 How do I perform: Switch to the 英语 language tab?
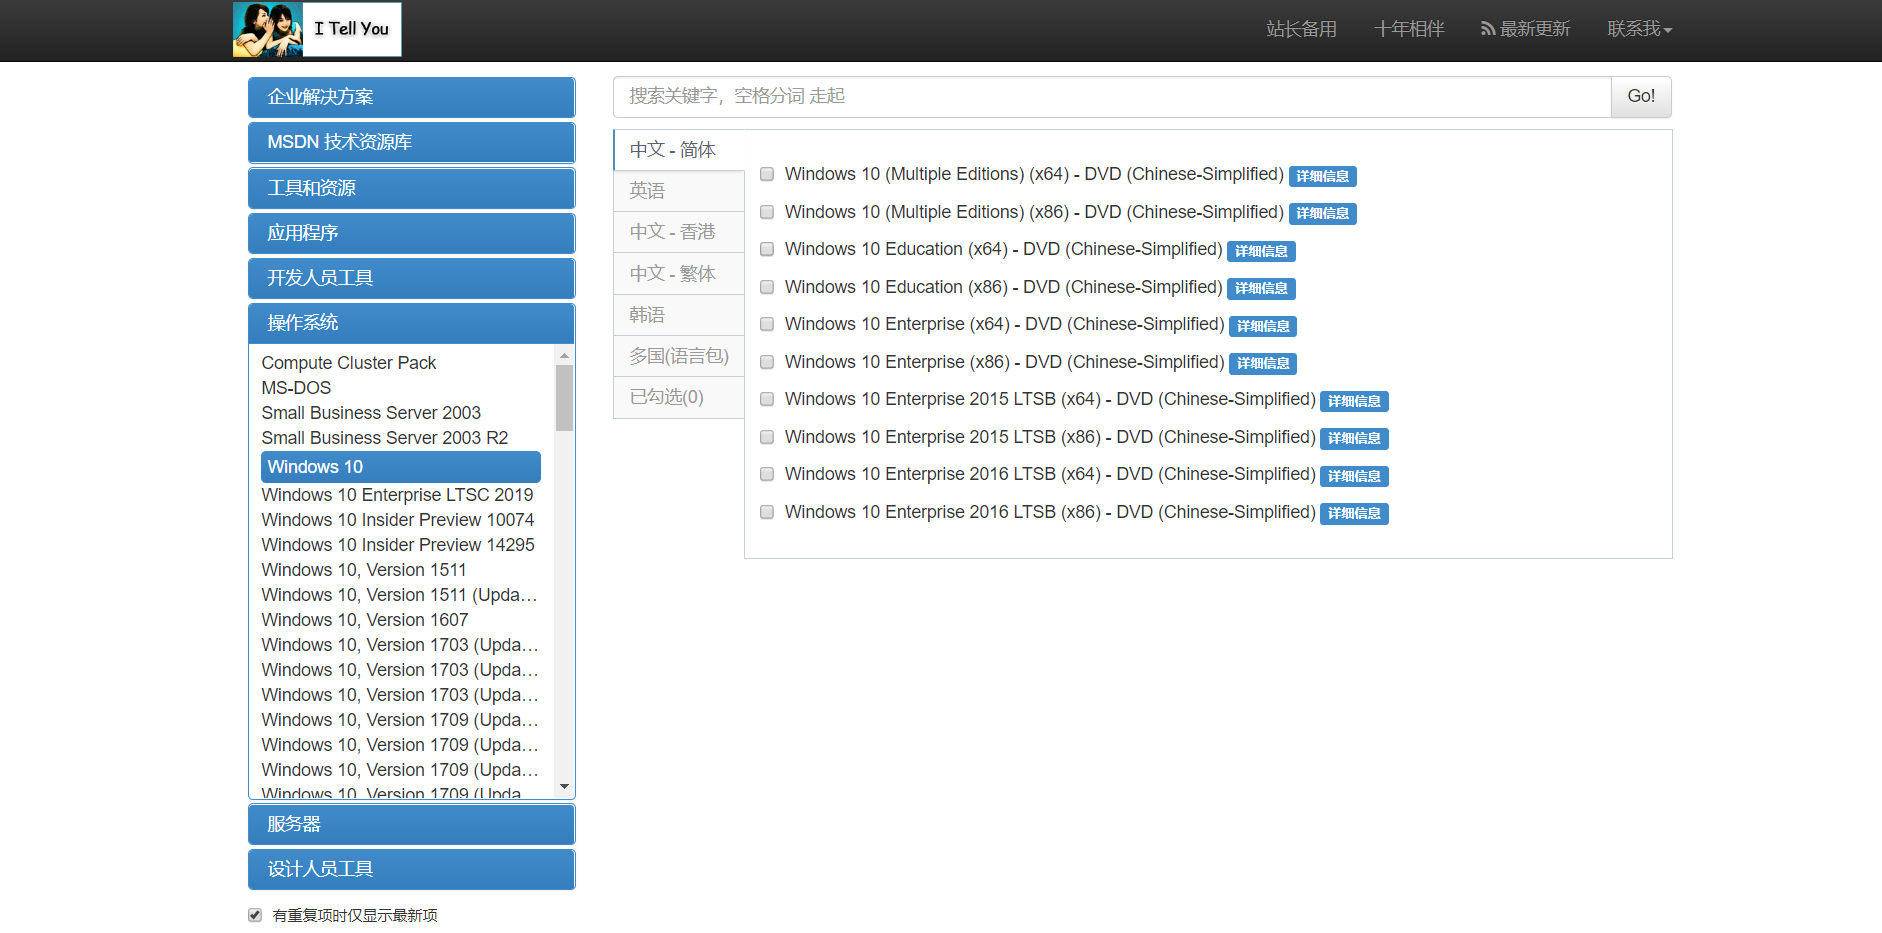(678, 191)
